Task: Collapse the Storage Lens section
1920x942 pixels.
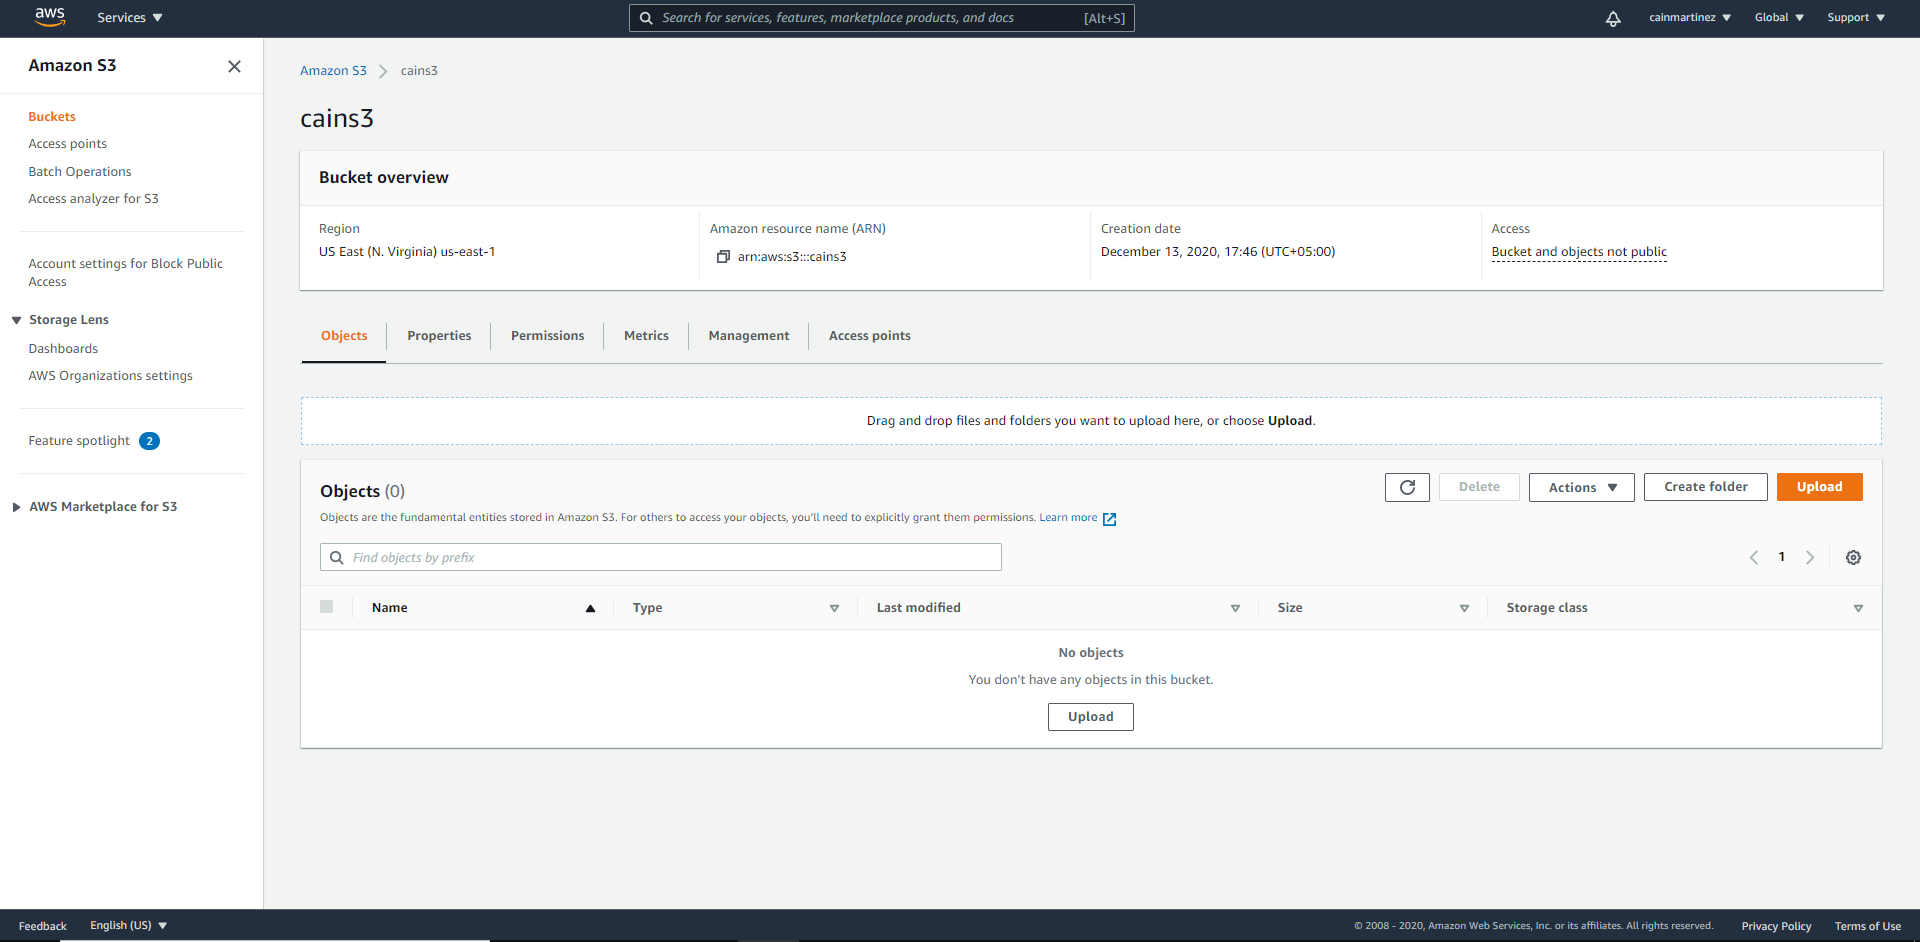Action: 14,319
